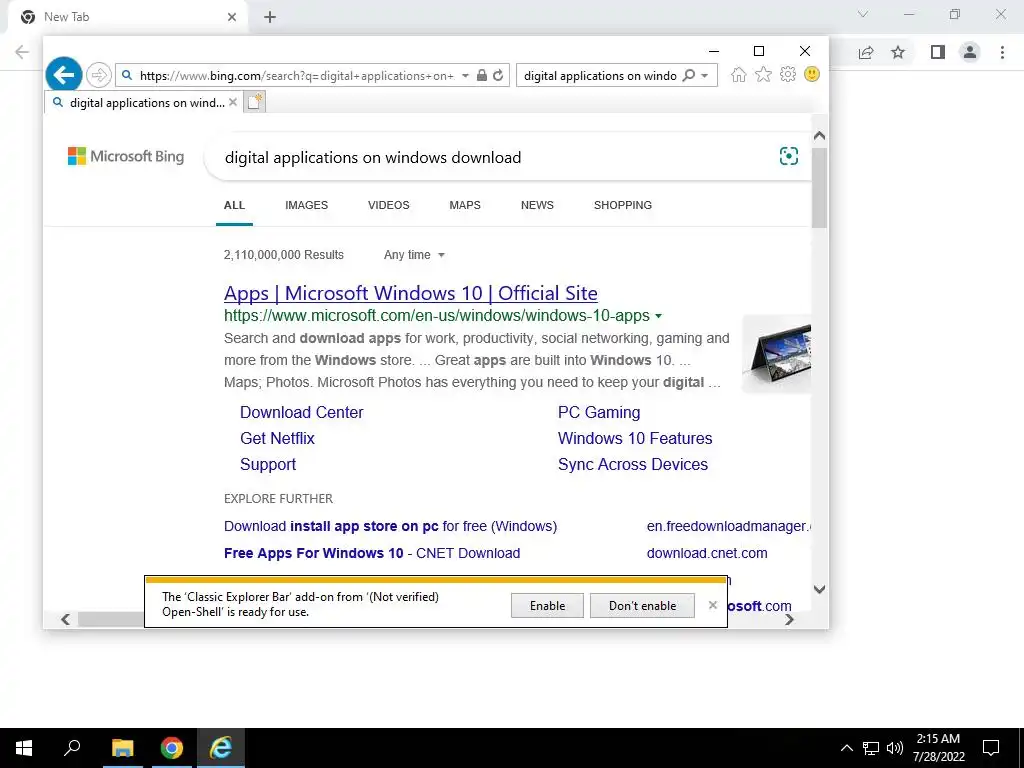Open IE Tools gear icon
Viewport: 1024px width, 768px height.
point(788,74)
